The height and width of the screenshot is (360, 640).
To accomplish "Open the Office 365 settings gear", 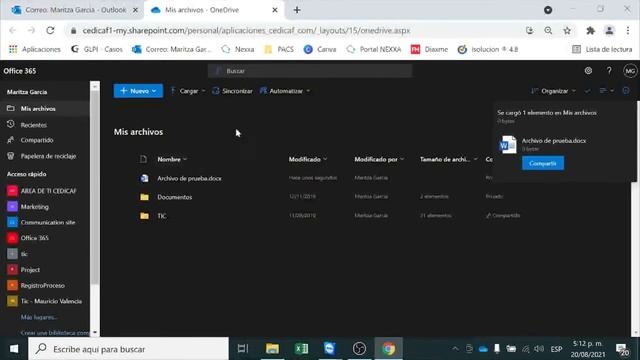I will pos(588,71).
